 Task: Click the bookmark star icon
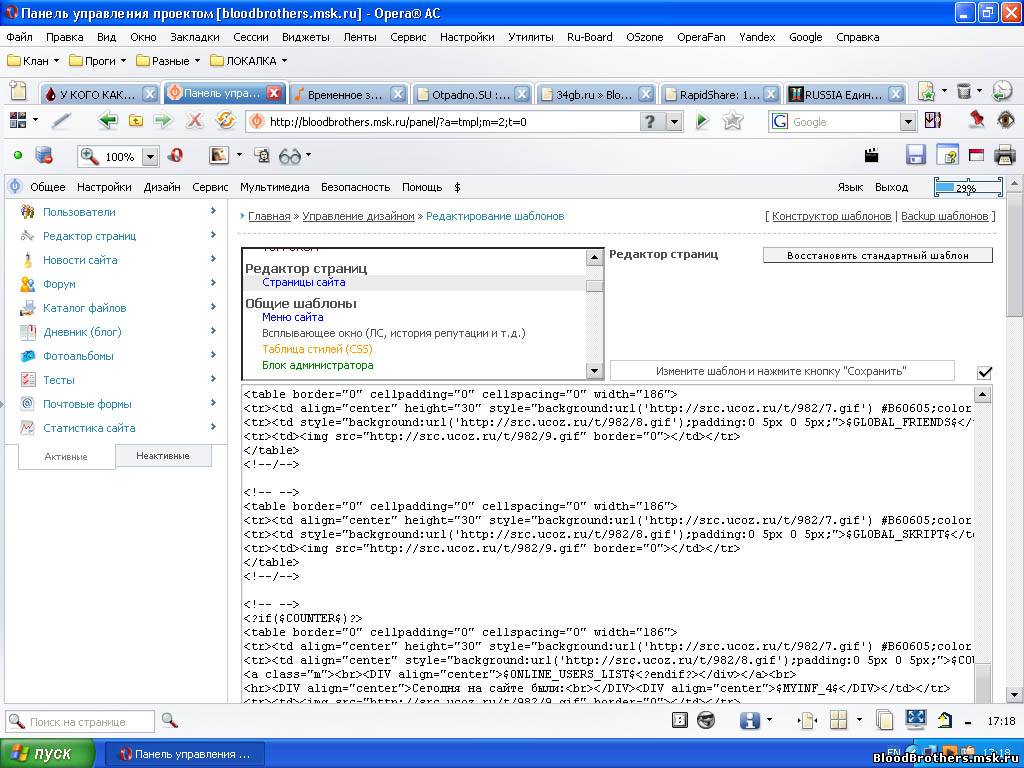[733, 121]
